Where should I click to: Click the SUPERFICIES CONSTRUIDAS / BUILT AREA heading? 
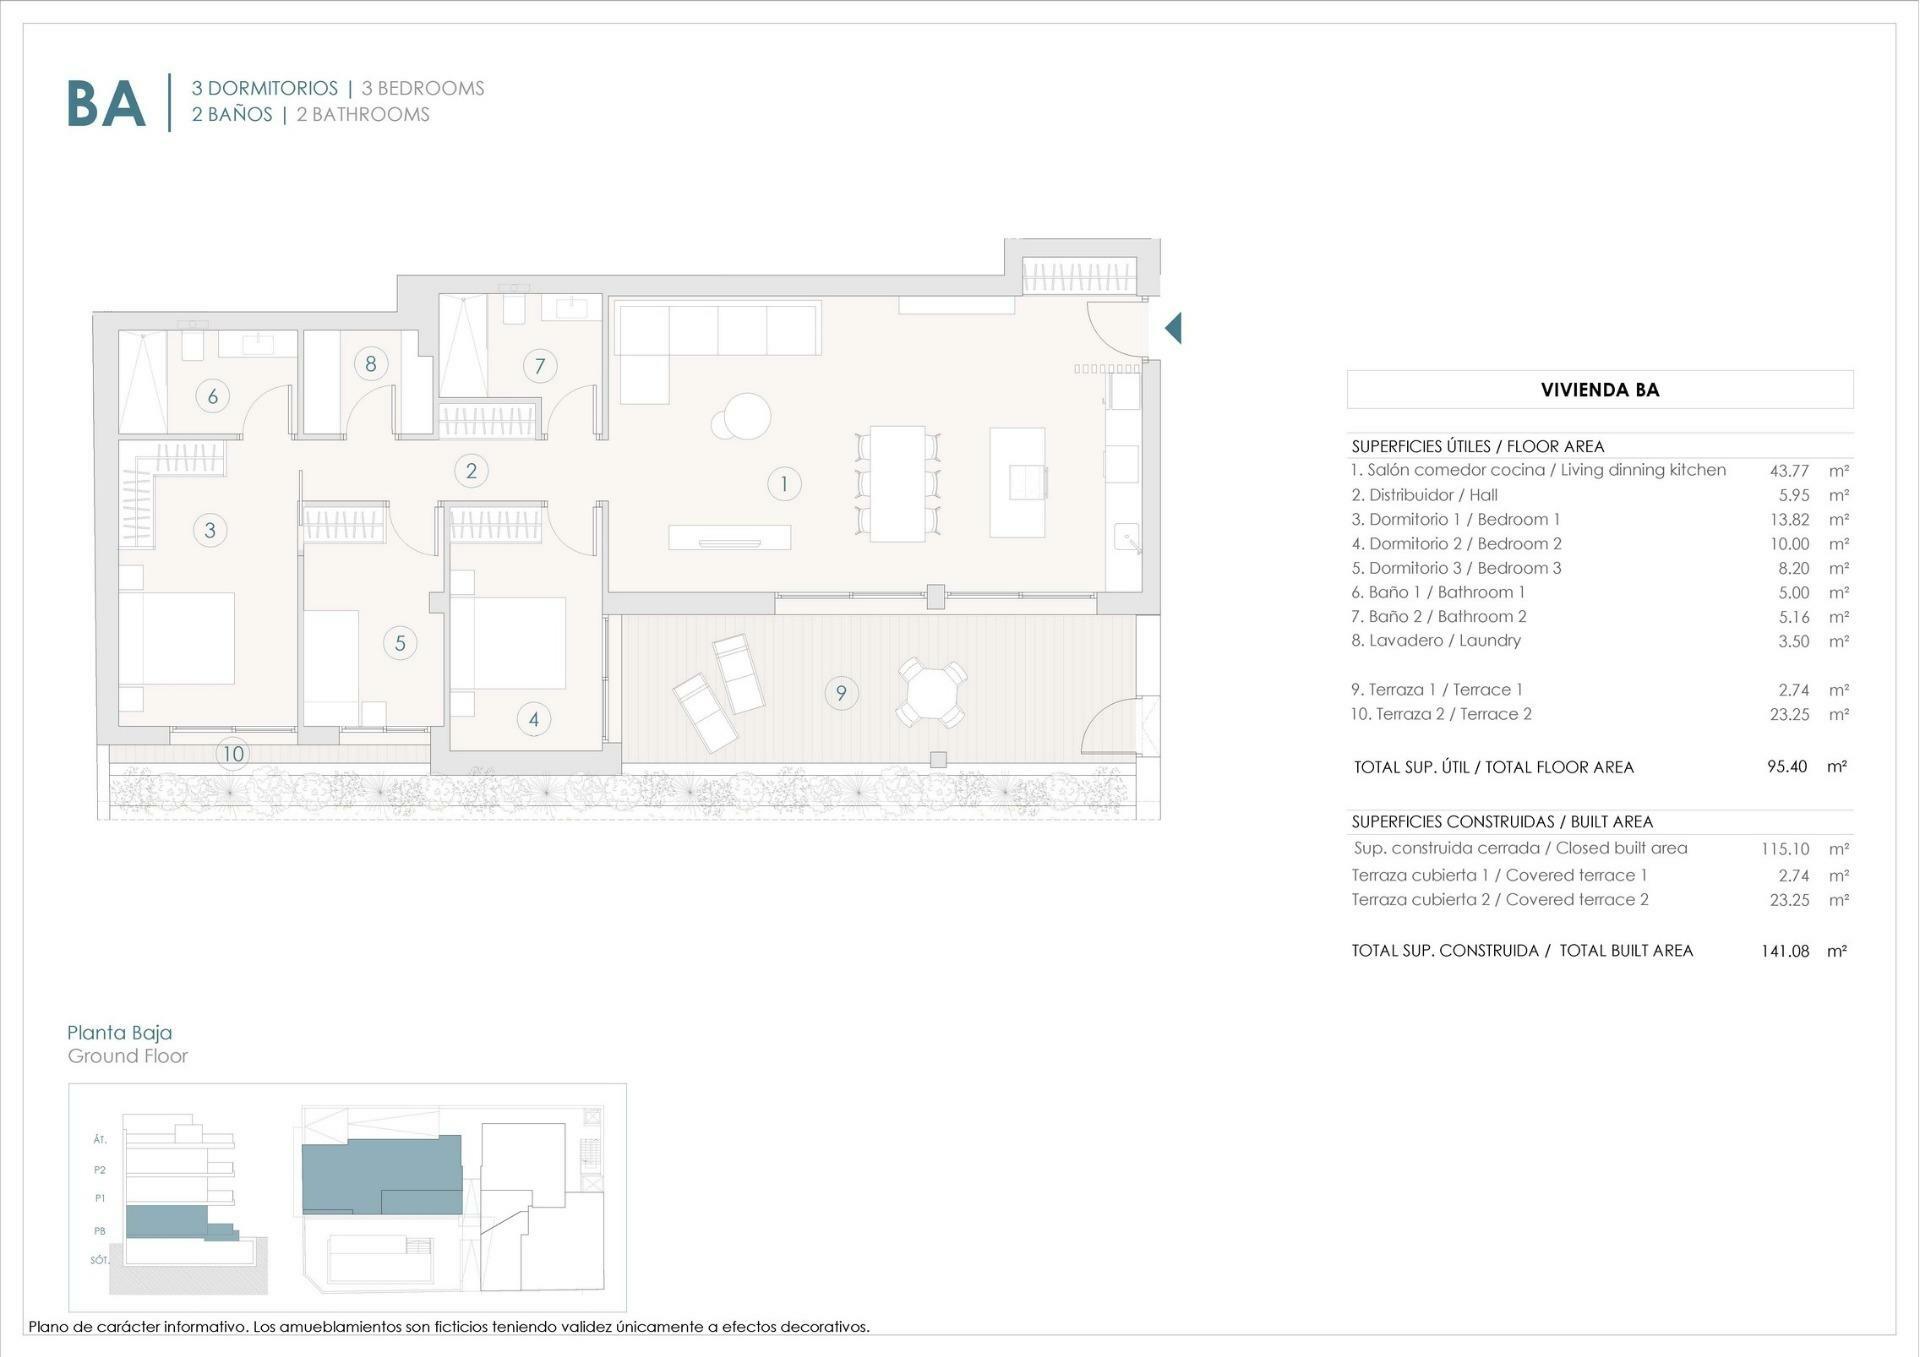tap(1501, 822)
